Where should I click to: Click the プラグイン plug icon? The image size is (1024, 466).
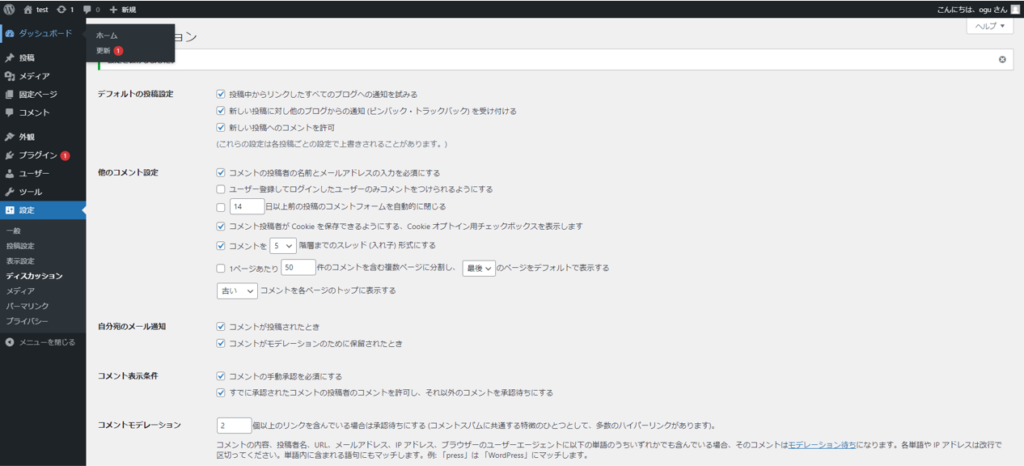(9, 155)
